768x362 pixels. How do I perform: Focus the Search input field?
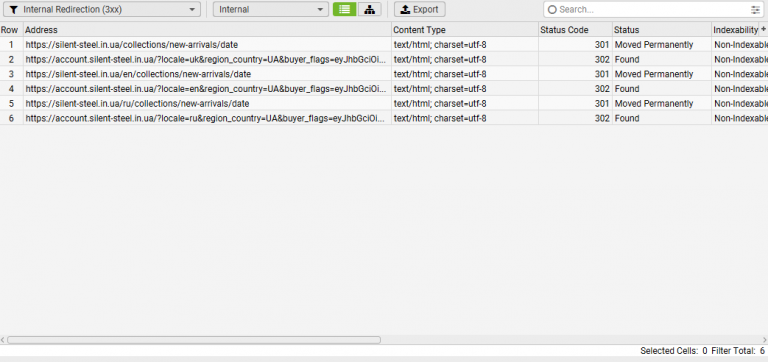(653, 9)
